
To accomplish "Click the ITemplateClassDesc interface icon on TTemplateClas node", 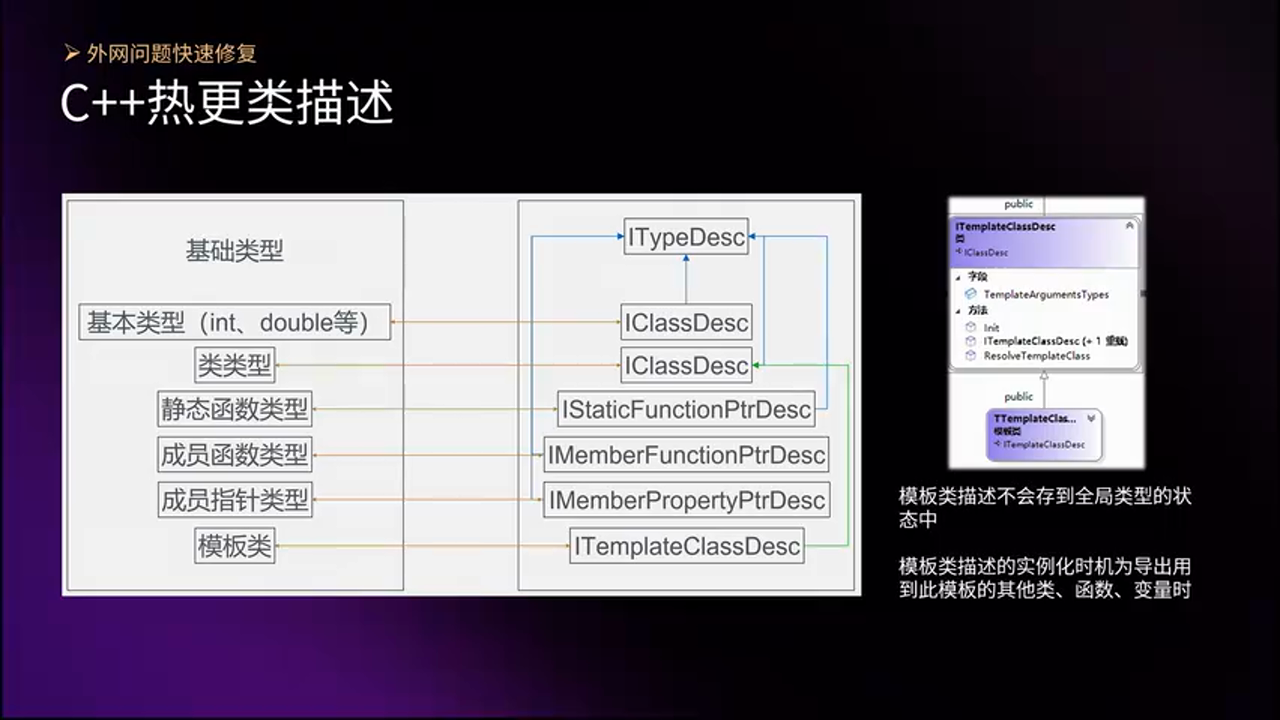I will (x=996, y=445).
